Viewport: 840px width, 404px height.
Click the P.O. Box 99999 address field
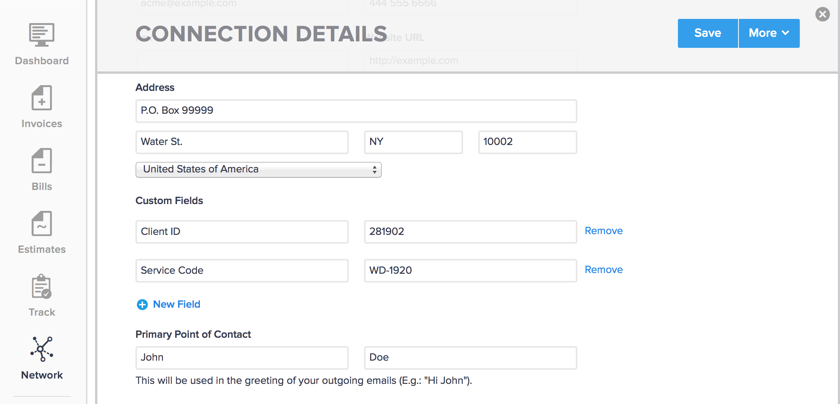tap(356, 111)
